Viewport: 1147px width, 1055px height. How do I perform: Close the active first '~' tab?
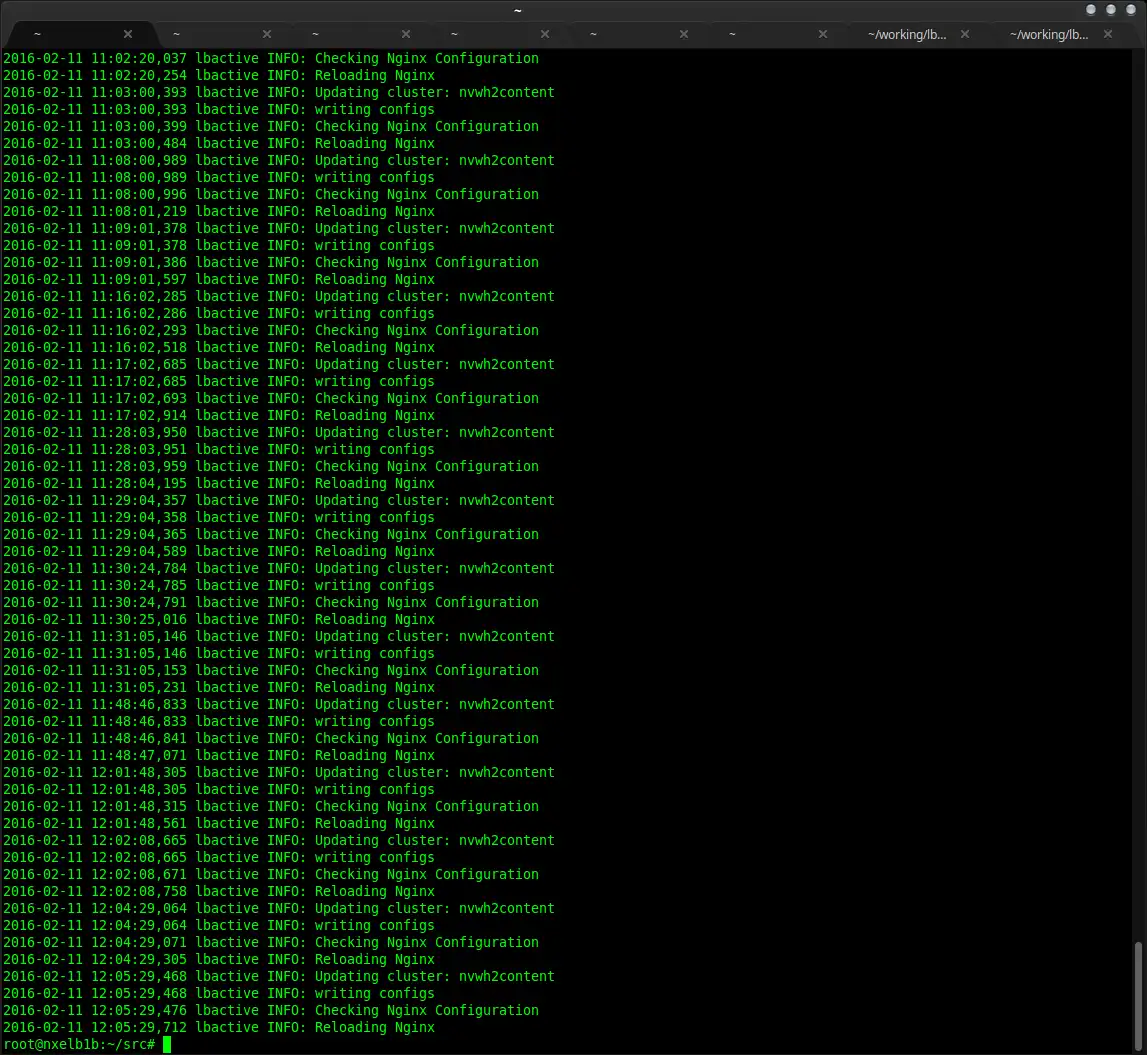point(128,34)
